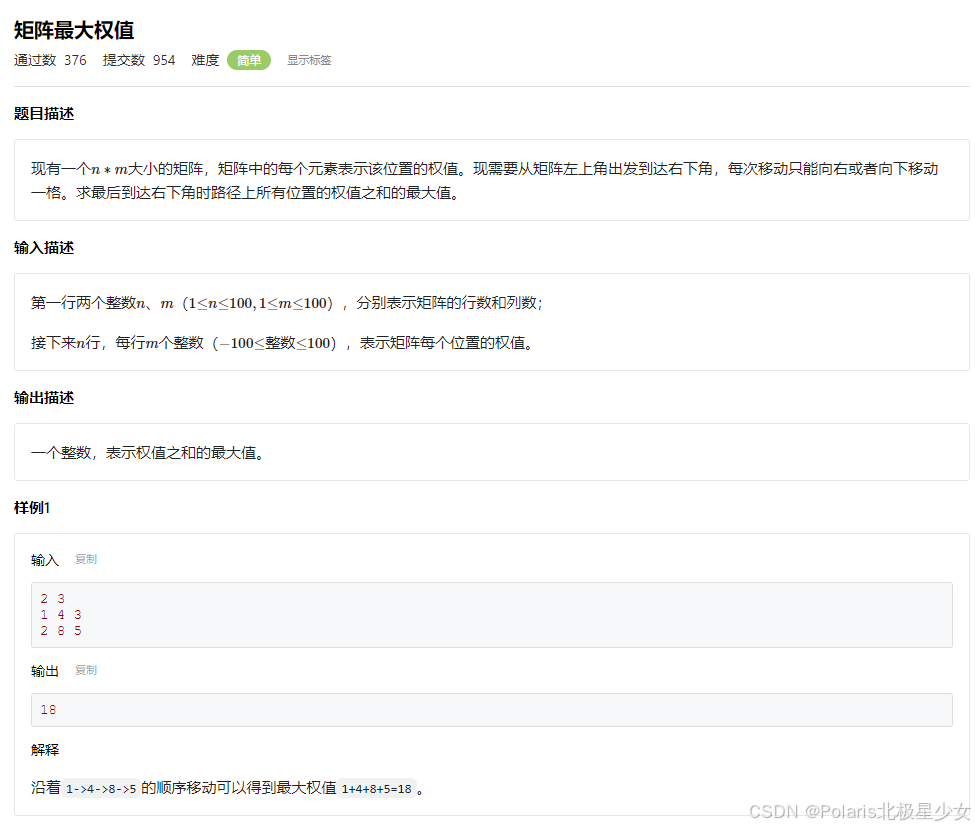Copy the sample input via 复制 next to 输入
Image resolution: width=975 pixels, height=829 pixels.
tap(86, 559)
